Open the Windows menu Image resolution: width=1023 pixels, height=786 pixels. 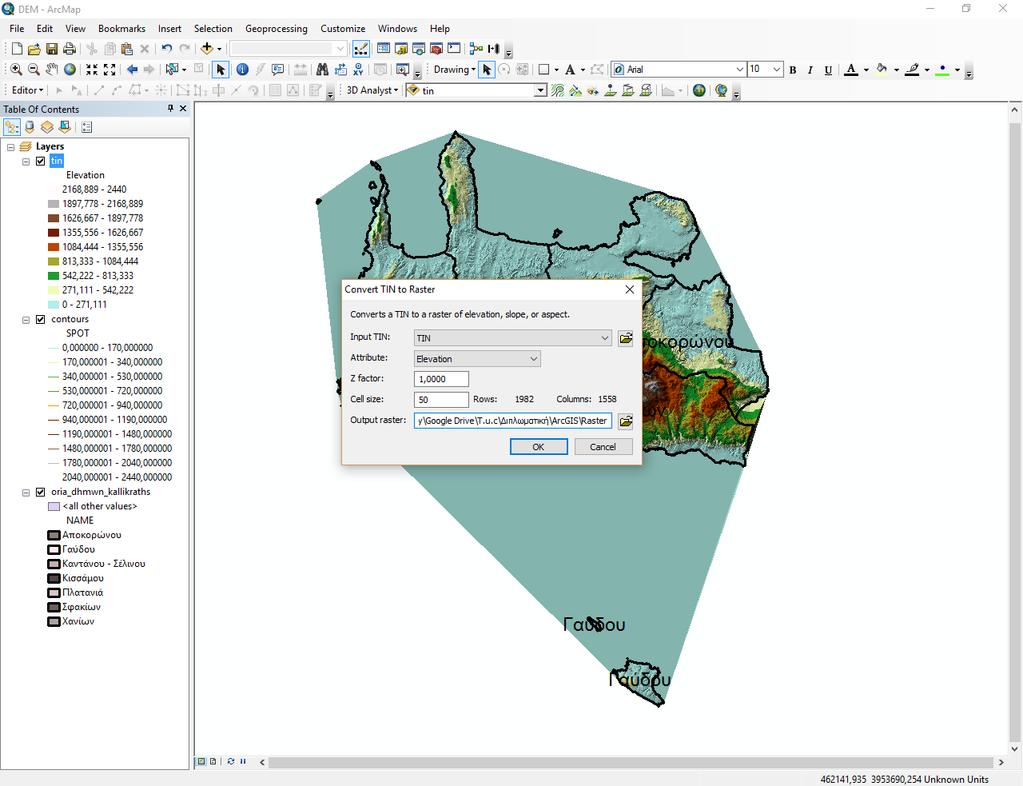pyautogui.click(x=397, y=29)
